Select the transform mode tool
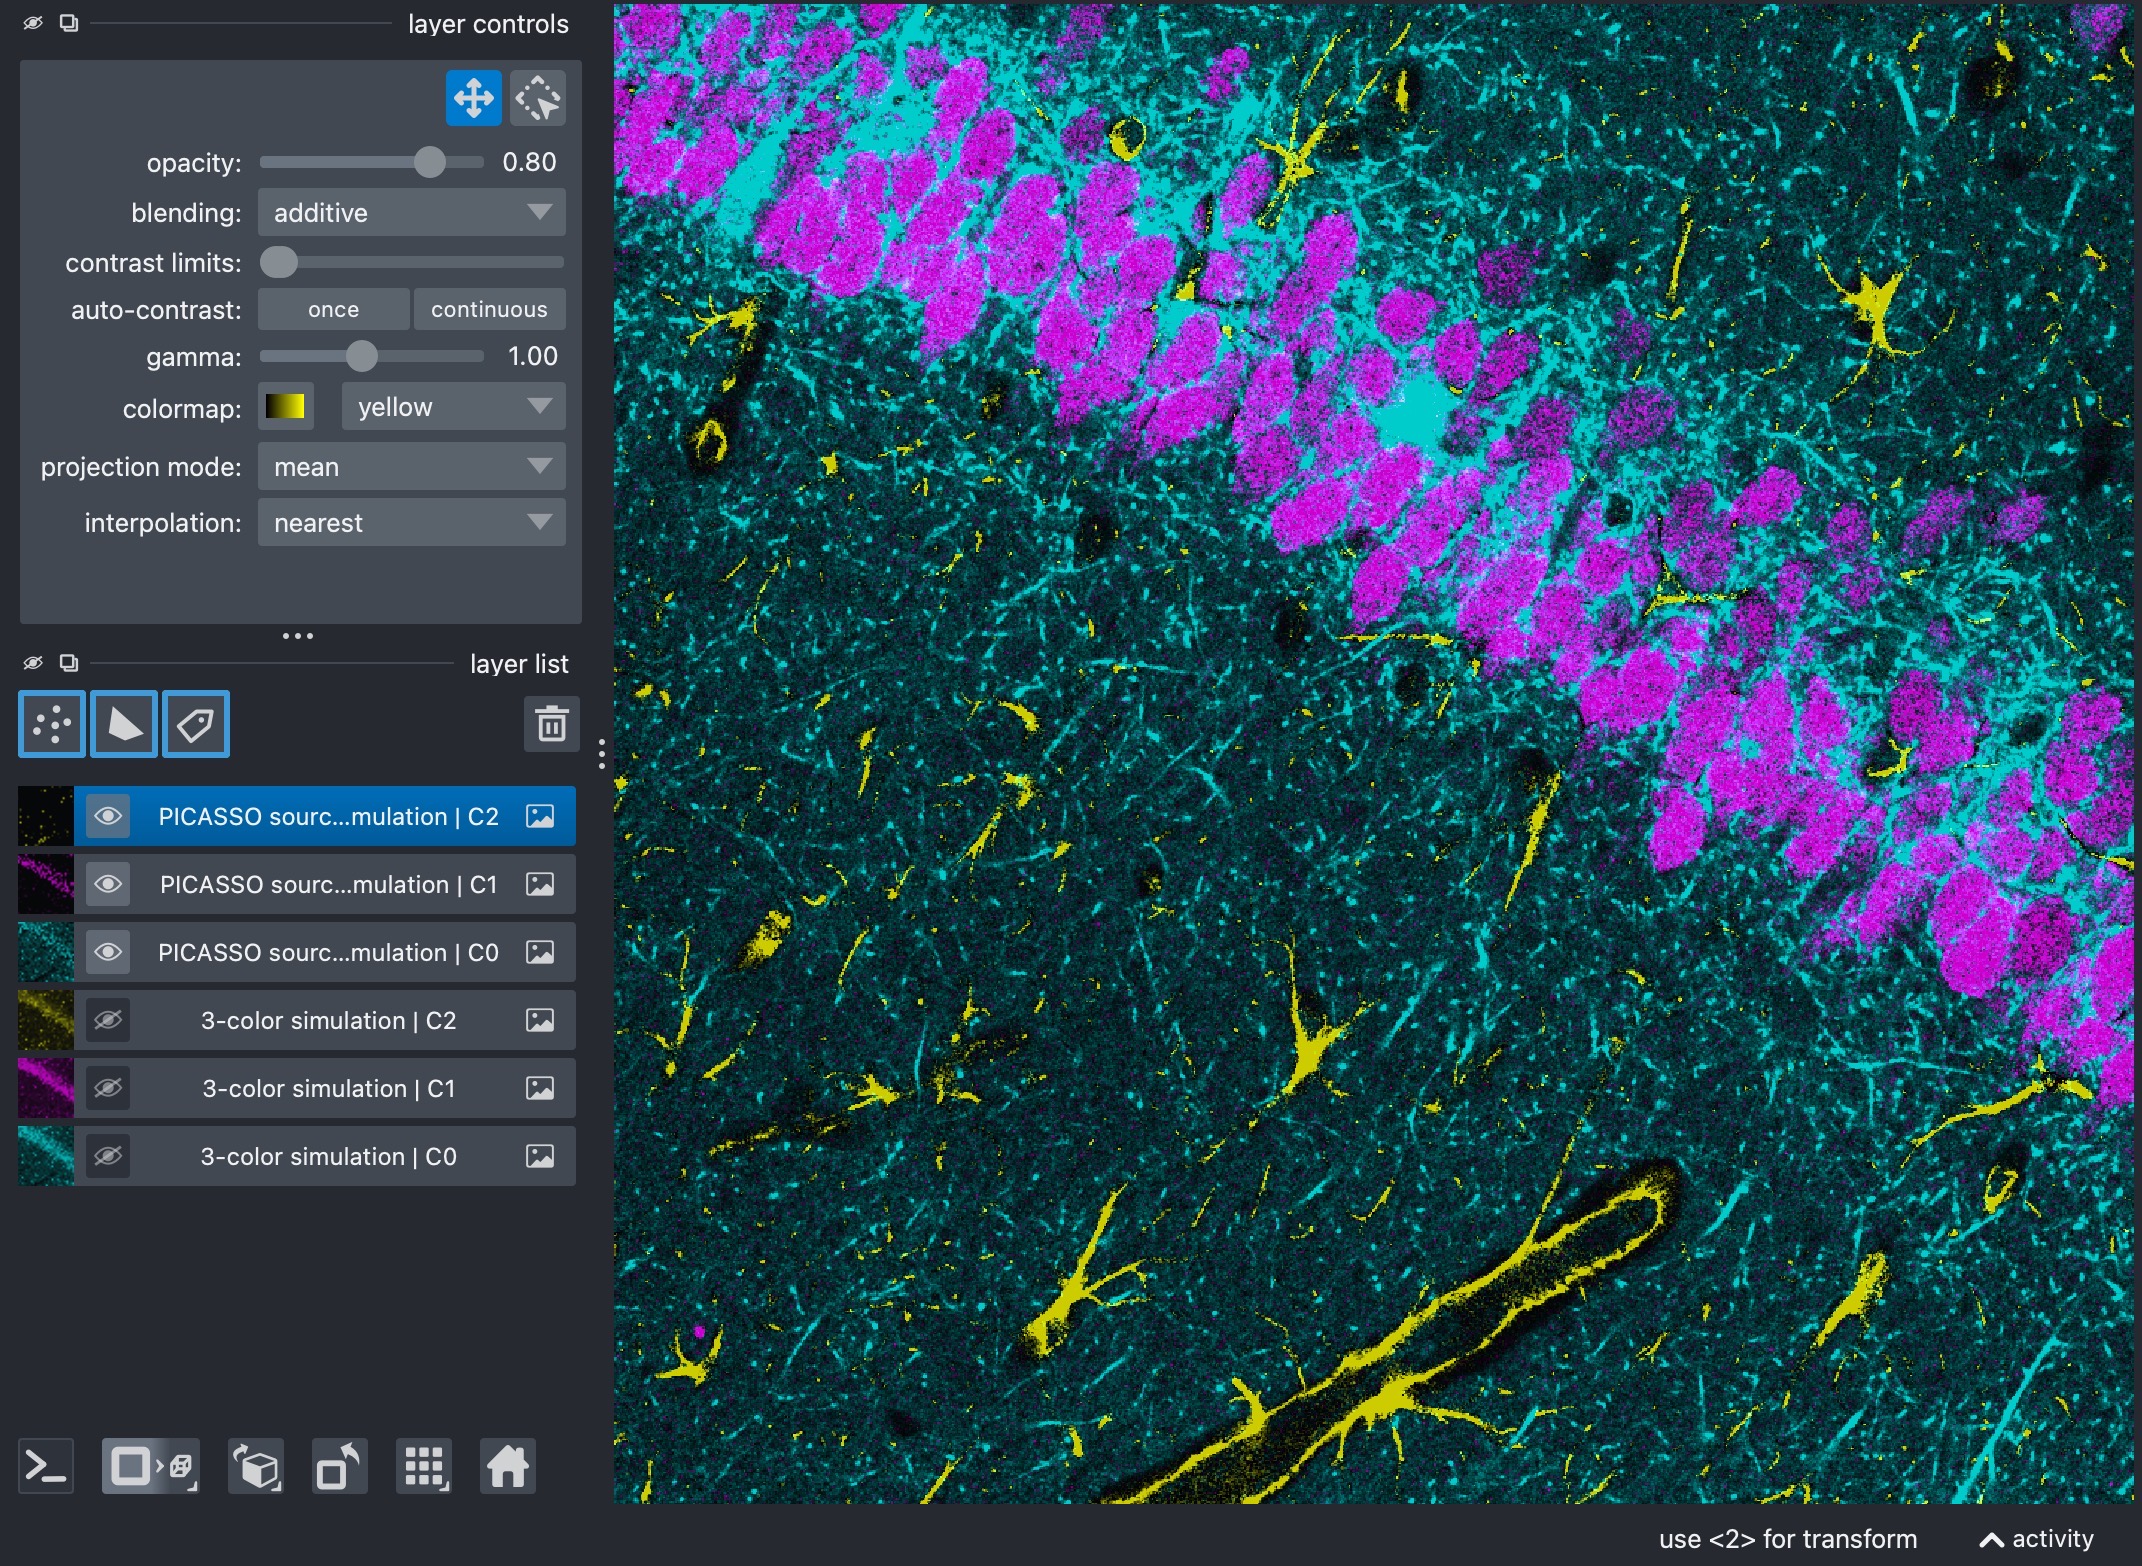The image size is (2142, 1566). [538, 98]
